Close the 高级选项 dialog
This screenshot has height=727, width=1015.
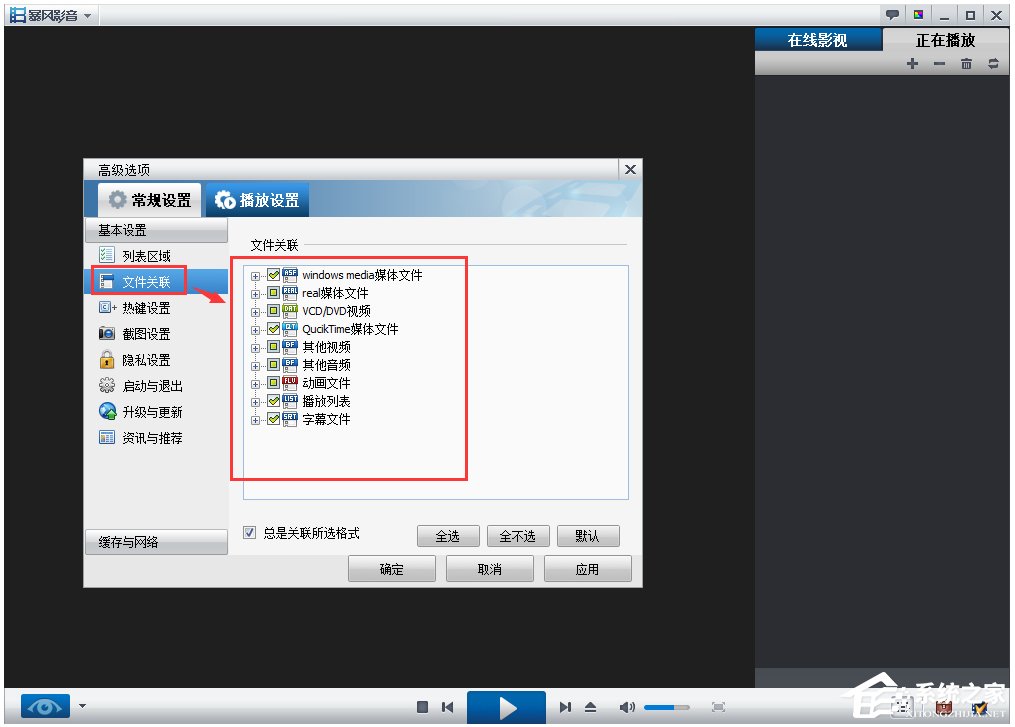(x=630, y=170)
